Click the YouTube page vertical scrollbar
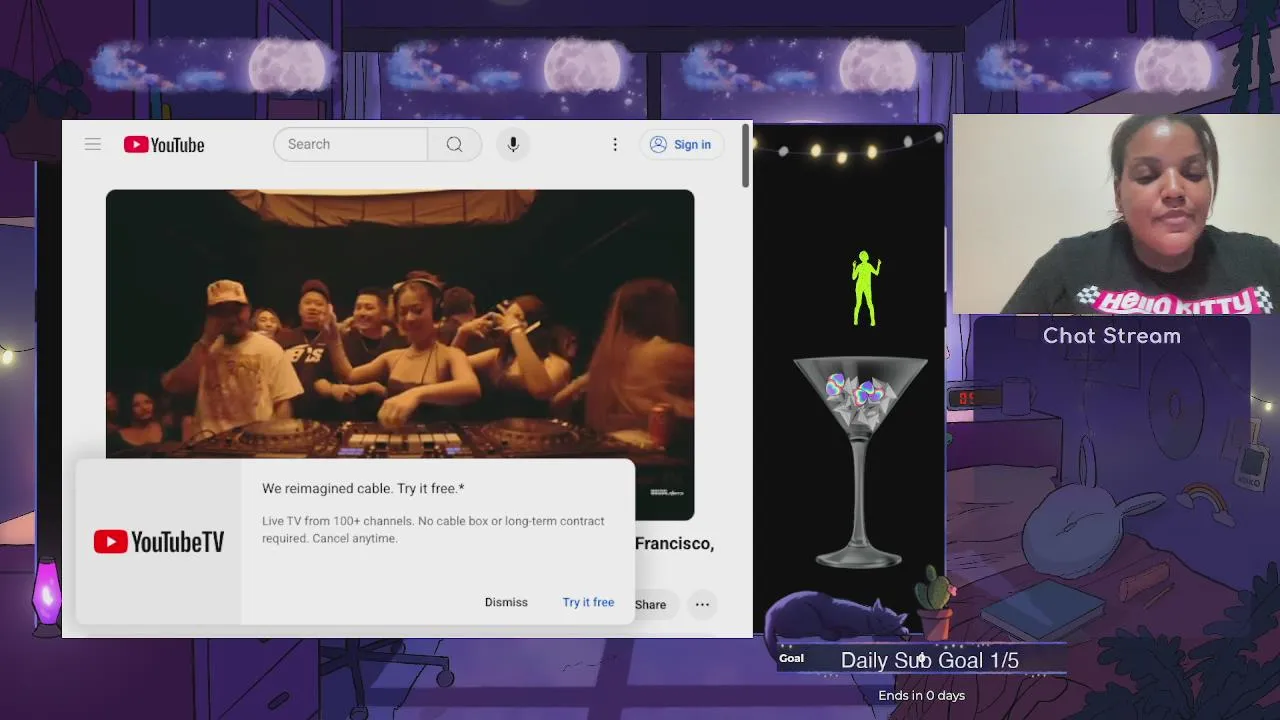 745,155
